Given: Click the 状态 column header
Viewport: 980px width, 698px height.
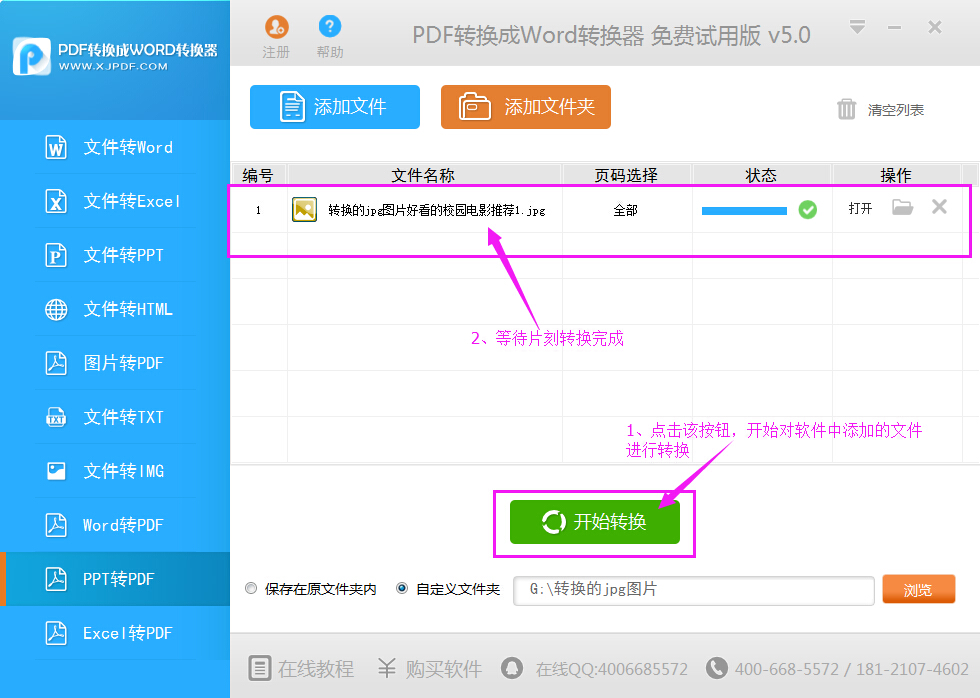Looking at the screenshot, I should (x=761, y=175).
